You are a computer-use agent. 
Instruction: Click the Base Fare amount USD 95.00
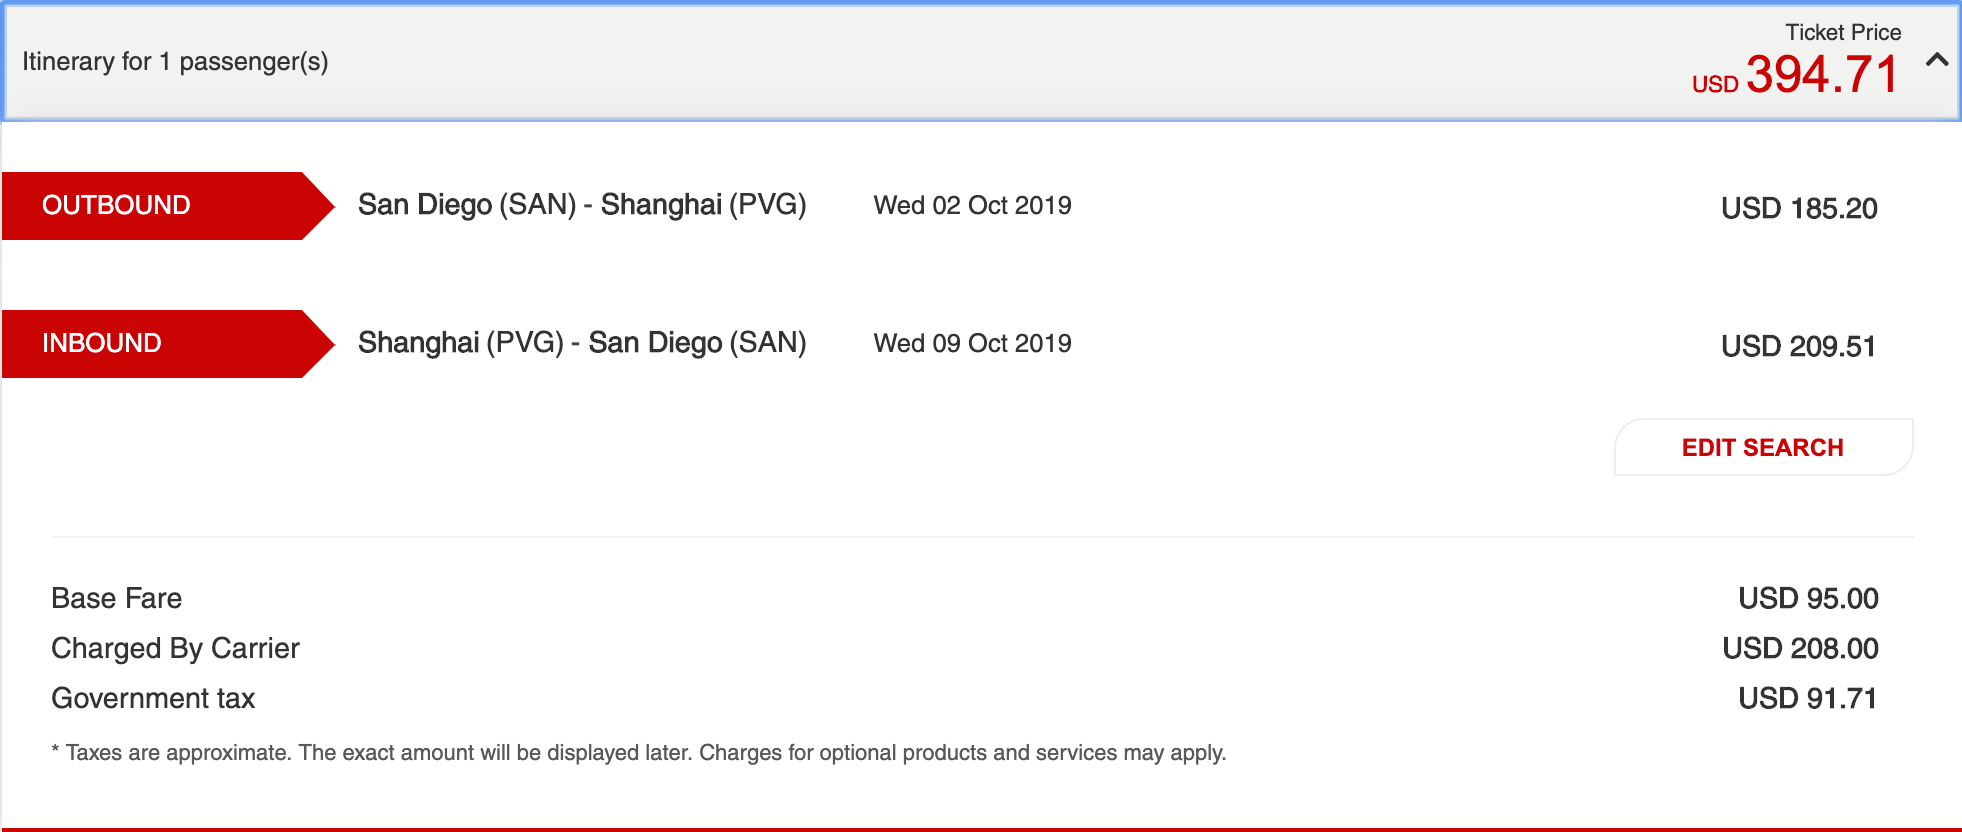pos(1807,598)
